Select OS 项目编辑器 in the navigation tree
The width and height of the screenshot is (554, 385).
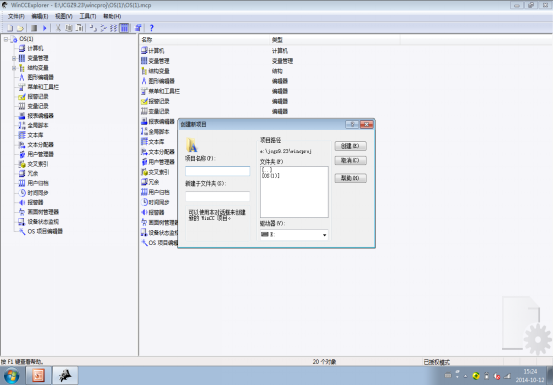click(x=45, y=231)
